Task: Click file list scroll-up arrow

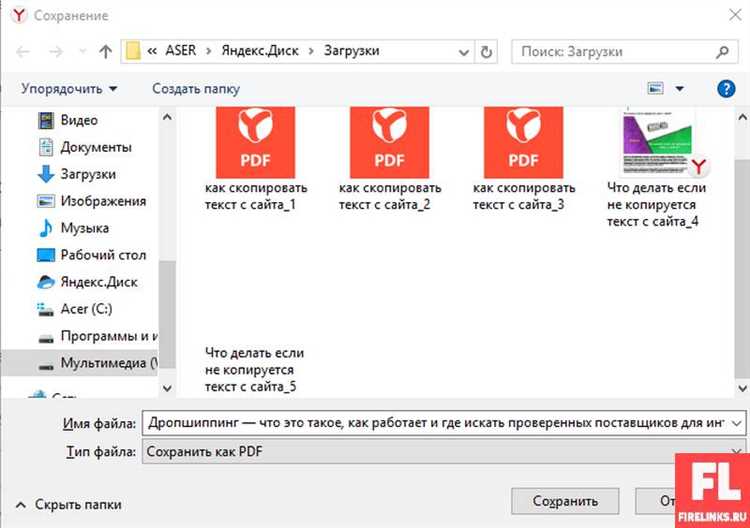Action: click(x=742, y=116)
